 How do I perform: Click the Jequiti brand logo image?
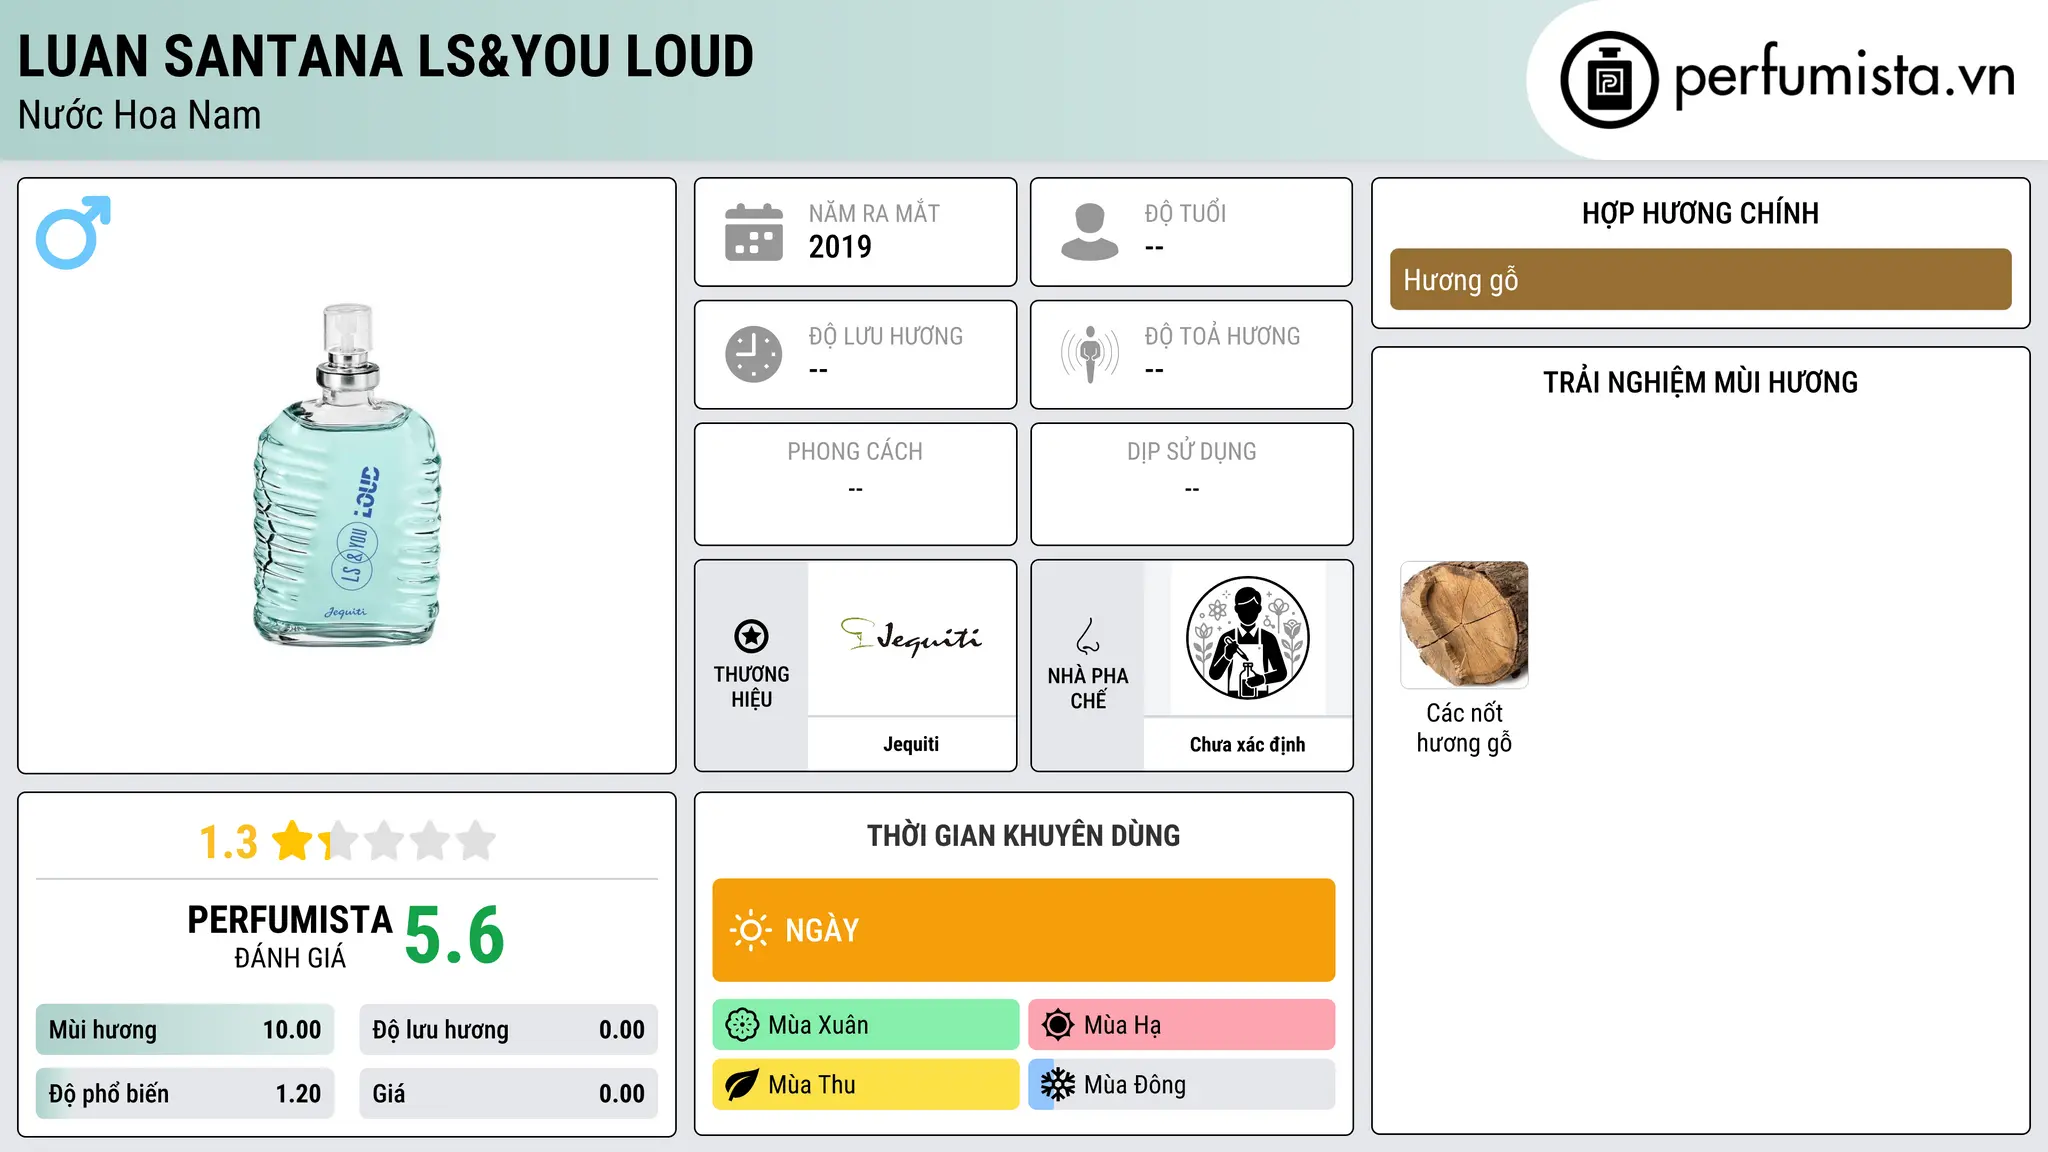911,637
